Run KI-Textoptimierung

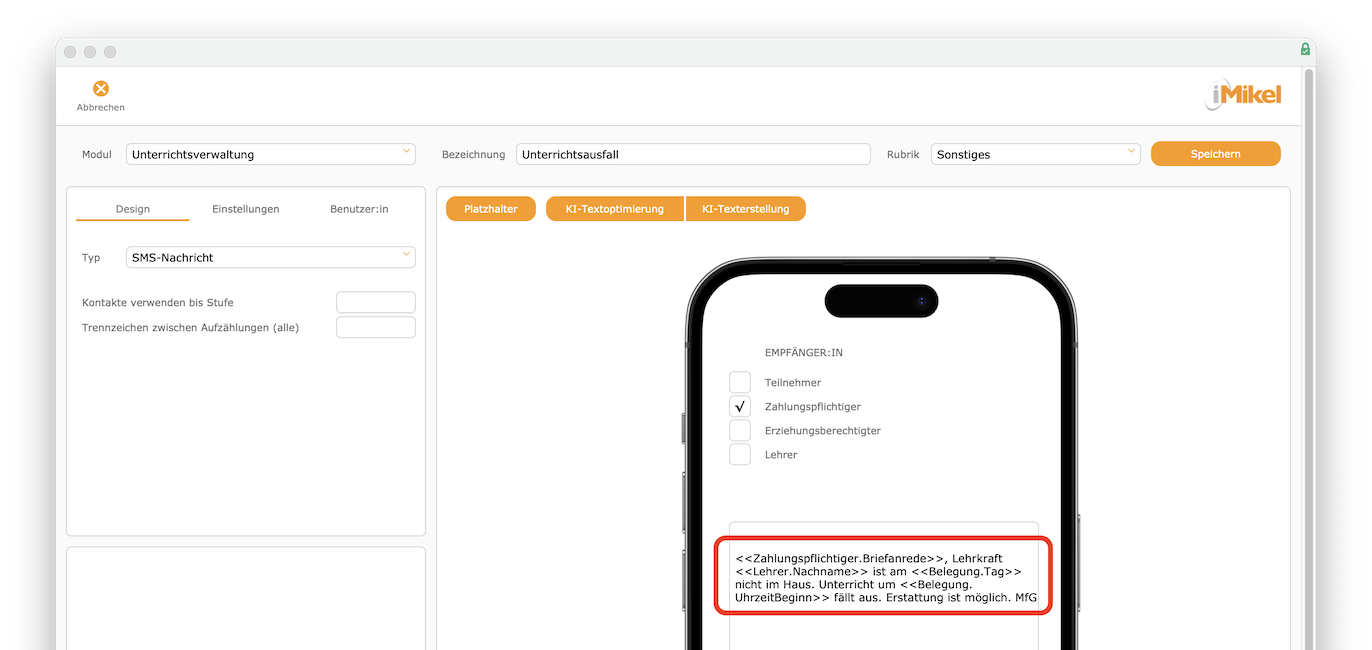coord(615,209)
